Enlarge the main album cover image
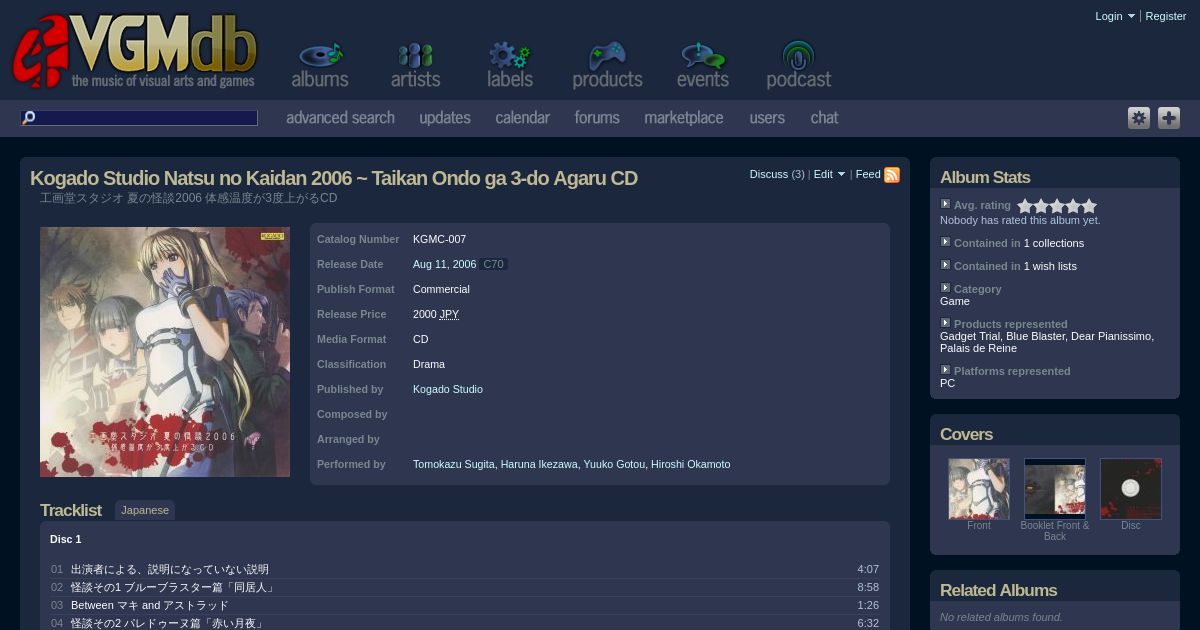The image size is (1200, 630). pos(165,352)
